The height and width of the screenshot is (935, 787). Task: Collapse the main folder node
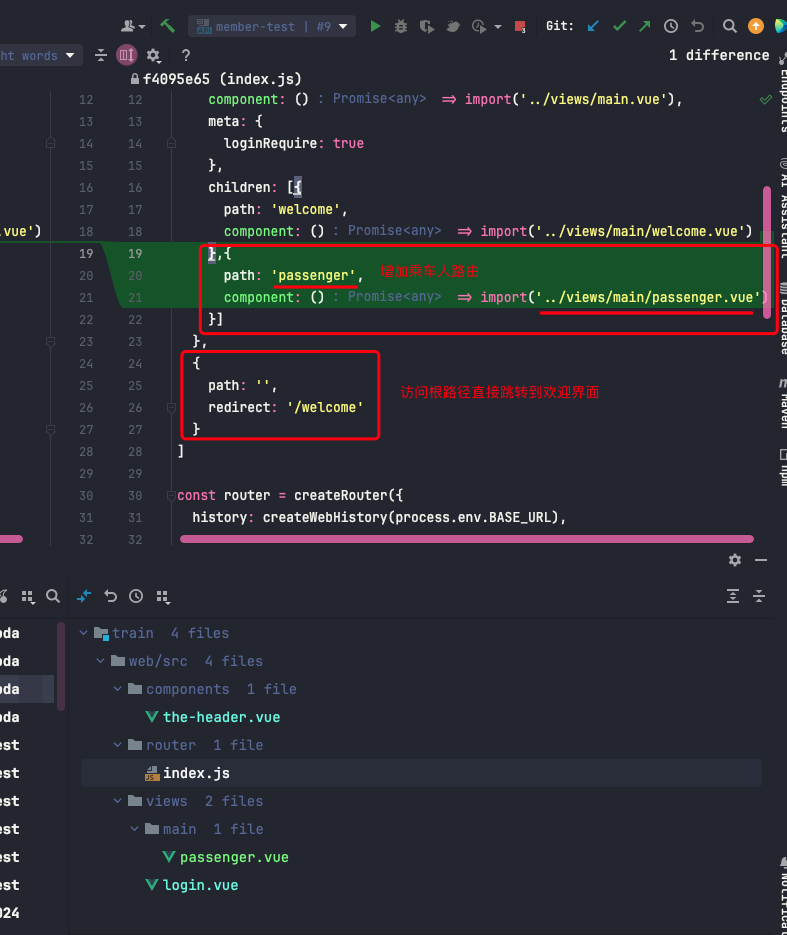[135, 829]
